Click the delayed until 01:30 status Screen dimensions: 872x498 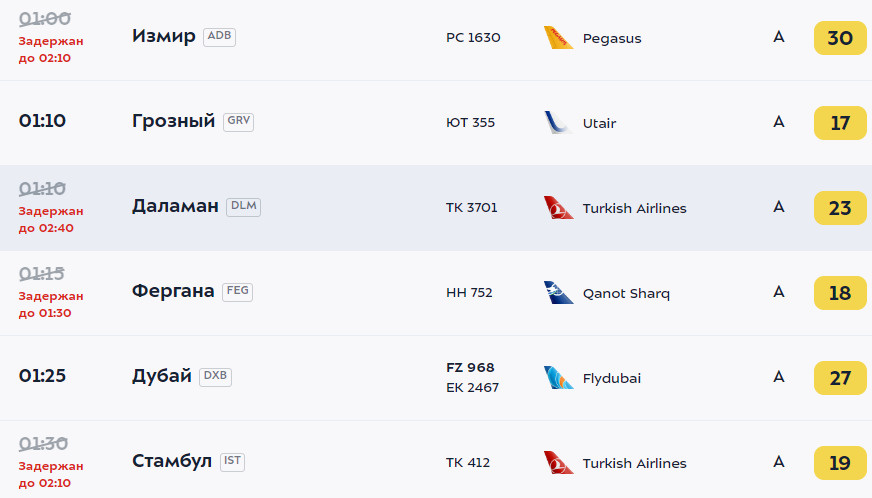[51, 304]
